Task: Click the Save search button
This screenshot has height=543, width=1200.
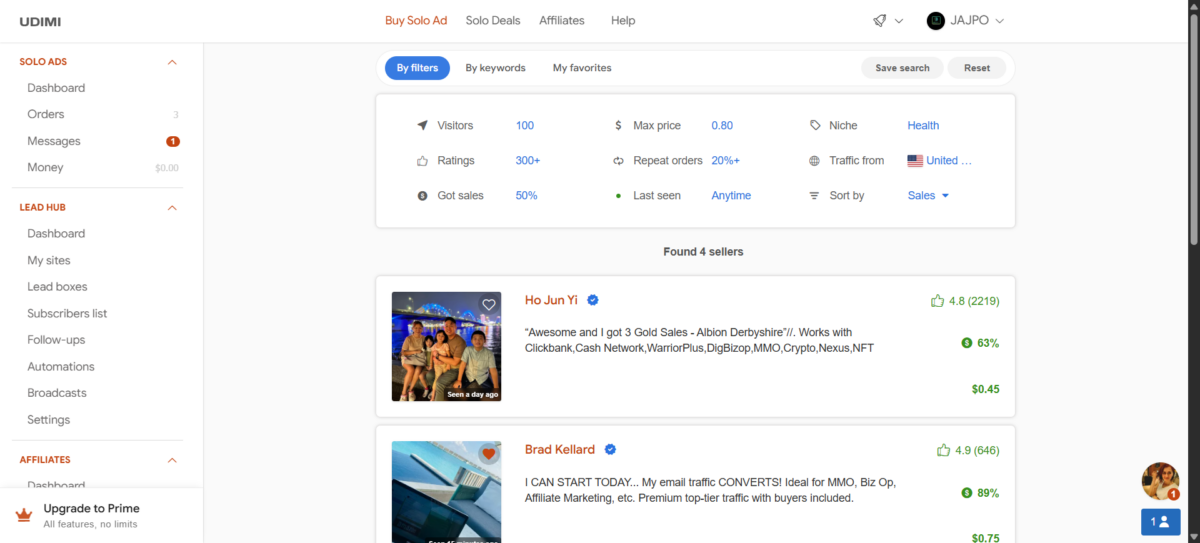Action: click(x=902, y=68)
